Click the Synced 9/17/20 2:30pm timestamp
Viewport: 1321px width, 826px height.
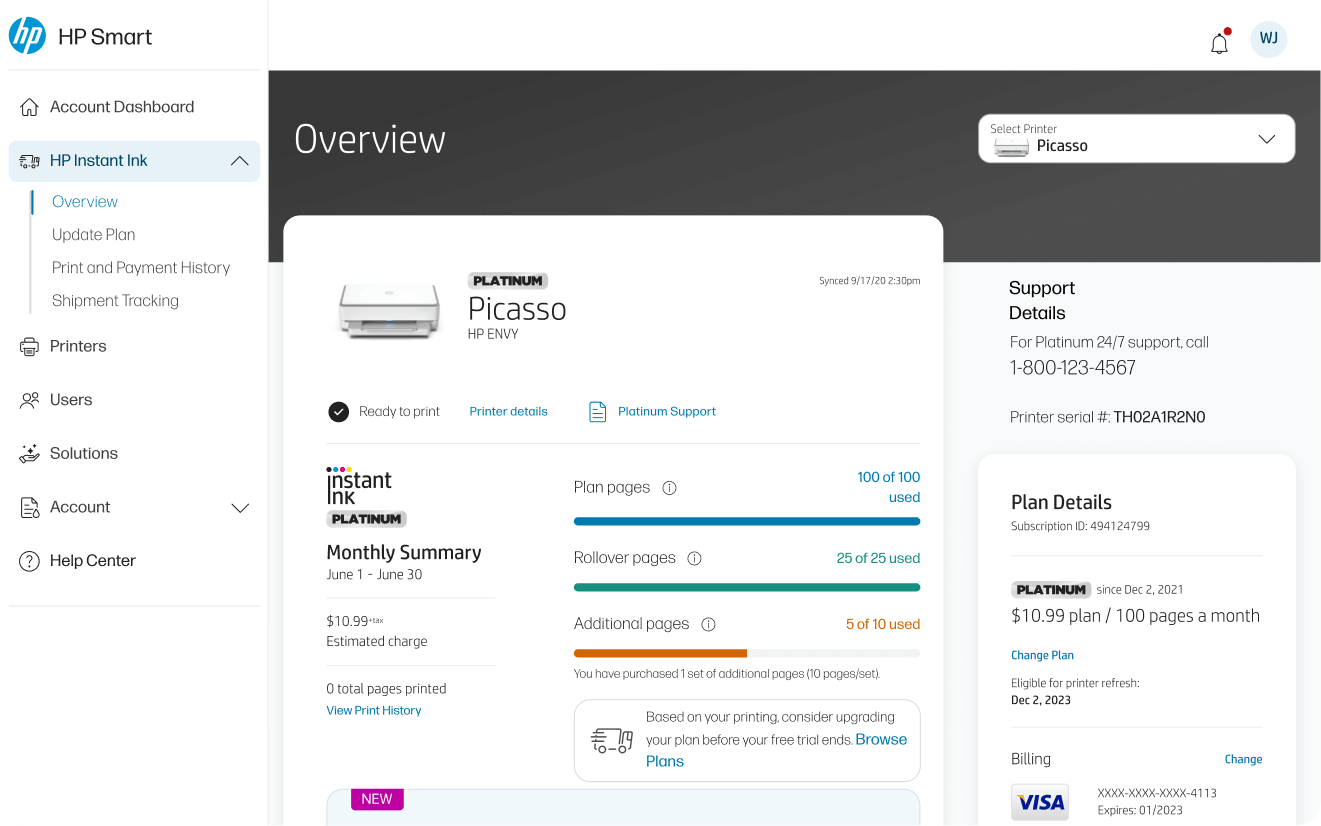coord(869,281)
